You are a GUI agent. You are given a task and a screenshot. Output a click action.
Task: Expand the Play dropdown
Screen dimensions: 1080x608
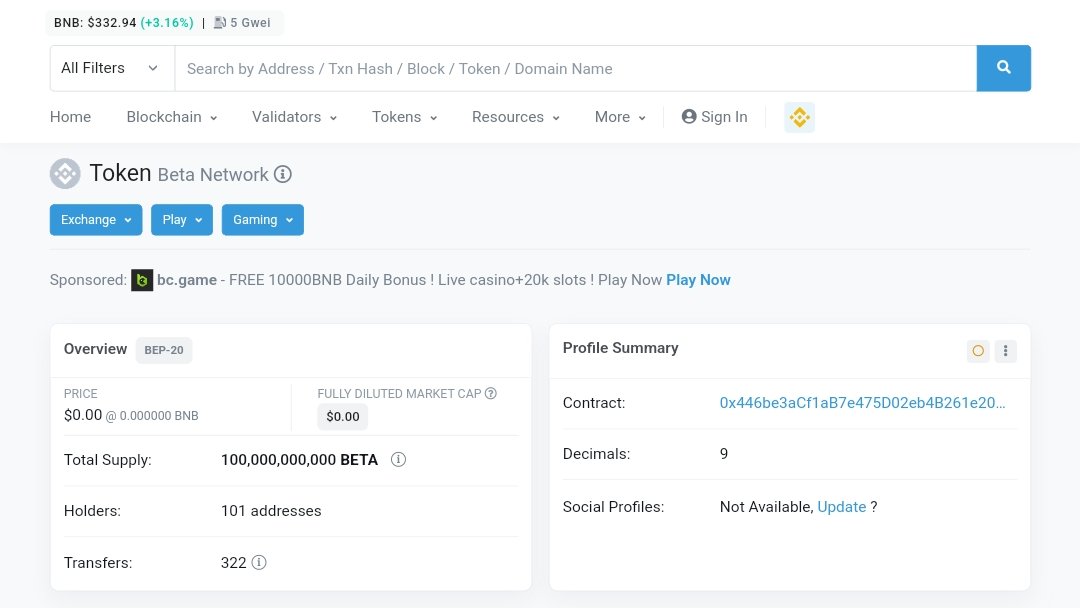tap(181, 219)
